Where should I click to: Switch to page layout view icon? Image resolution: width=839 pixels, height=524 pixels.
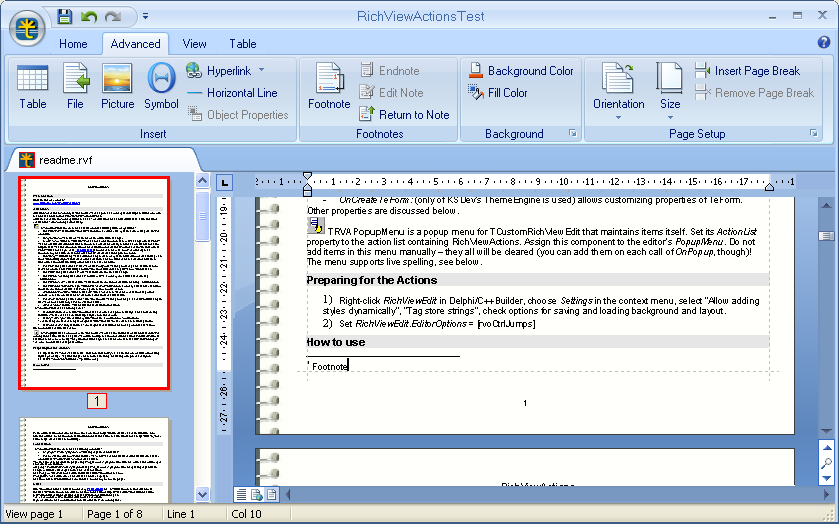[x=272, y=495]
